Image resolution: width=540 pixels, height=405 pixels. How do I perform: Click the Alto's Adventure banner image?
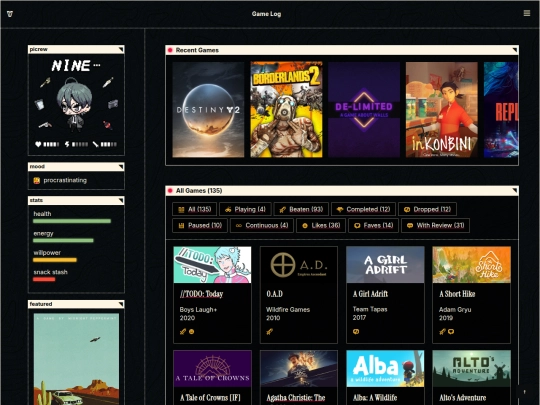click(x=471, y=368)
